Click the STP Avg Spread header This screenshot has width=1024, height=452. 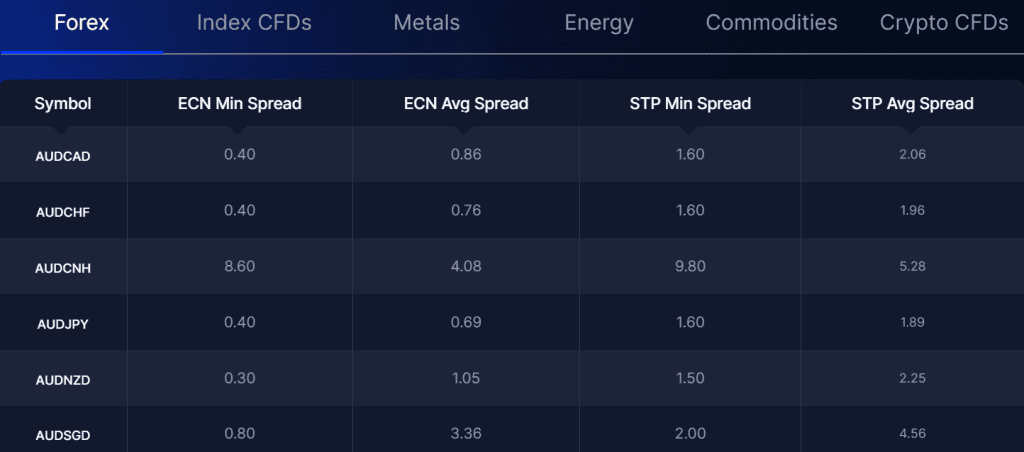(x=912, y=103)
